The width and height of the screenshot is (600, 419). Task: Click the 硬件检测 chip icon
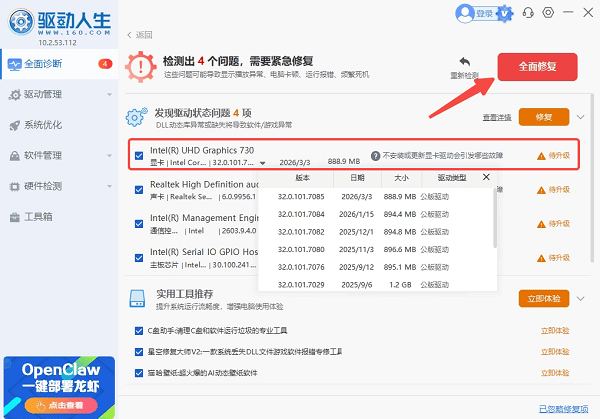(15, 186)
